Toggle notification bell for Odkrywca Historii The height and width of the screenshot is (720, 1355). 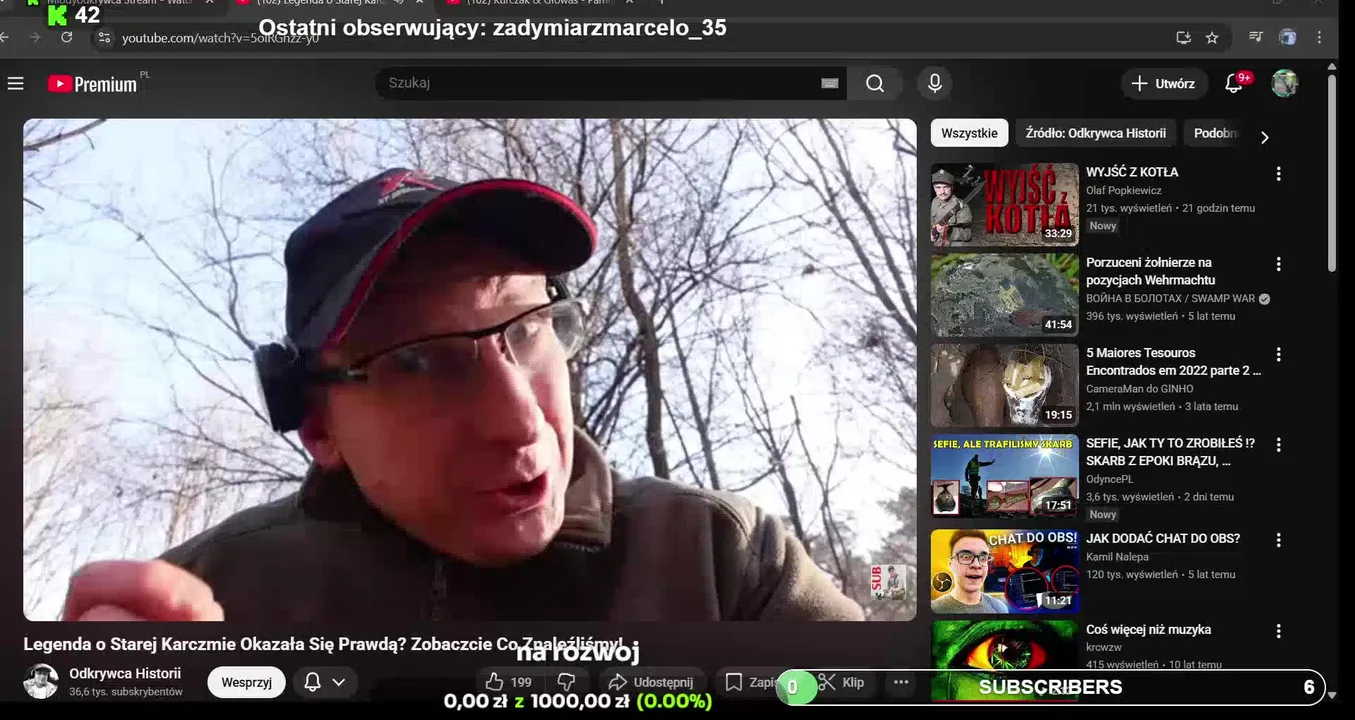(312, 682)
